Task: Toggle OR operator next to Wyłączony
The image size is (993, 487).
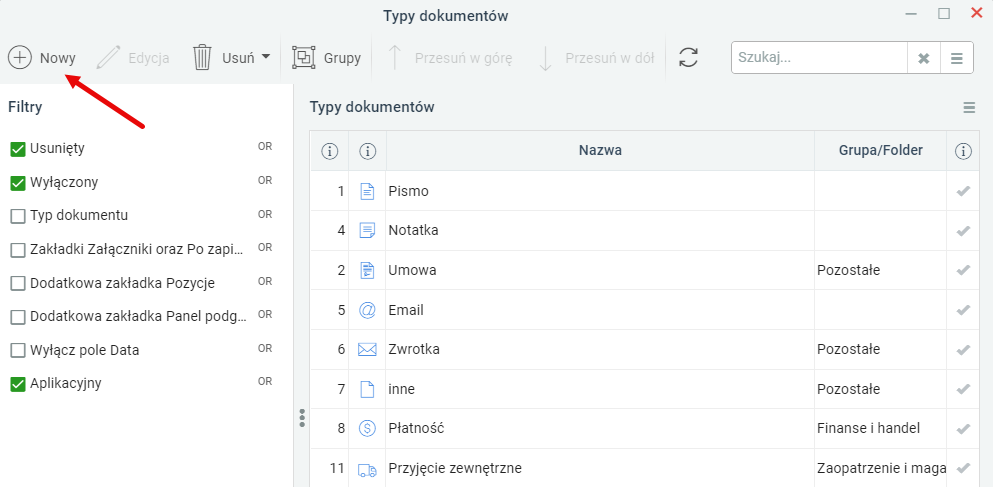Action: tap(265, 180)
